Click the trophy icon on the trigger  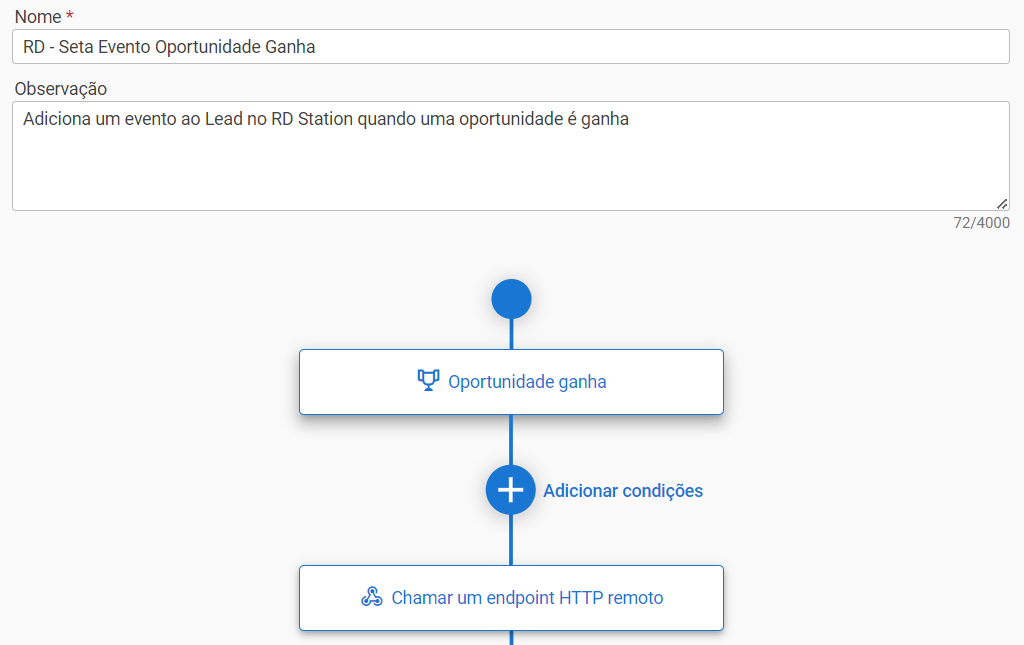(x=428, y=381)
